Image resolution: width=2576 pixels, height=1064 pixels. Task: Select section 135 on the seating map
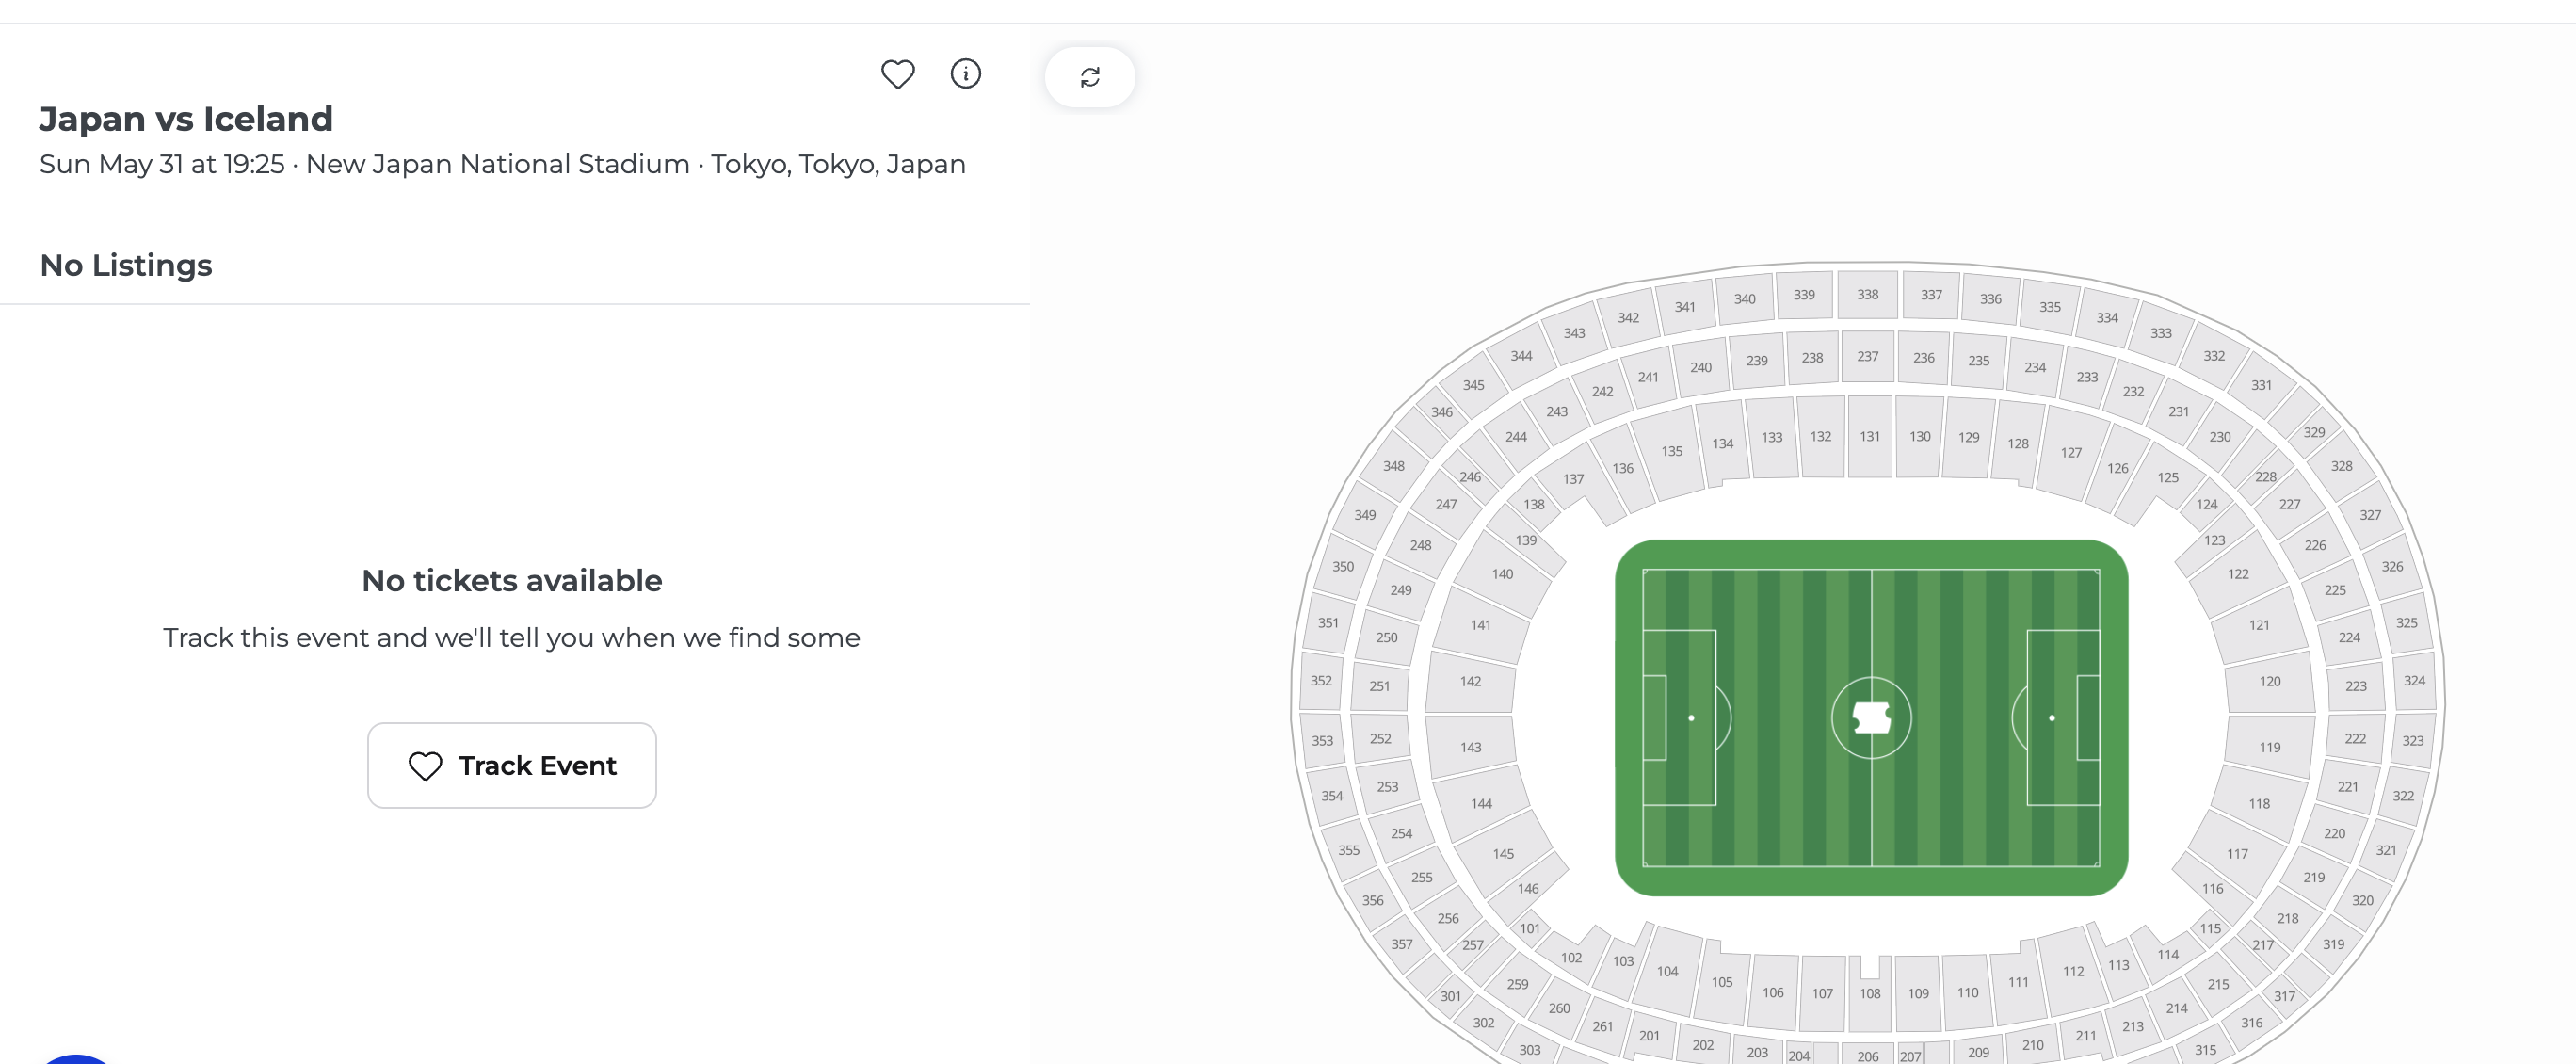tap(1671, 451)
